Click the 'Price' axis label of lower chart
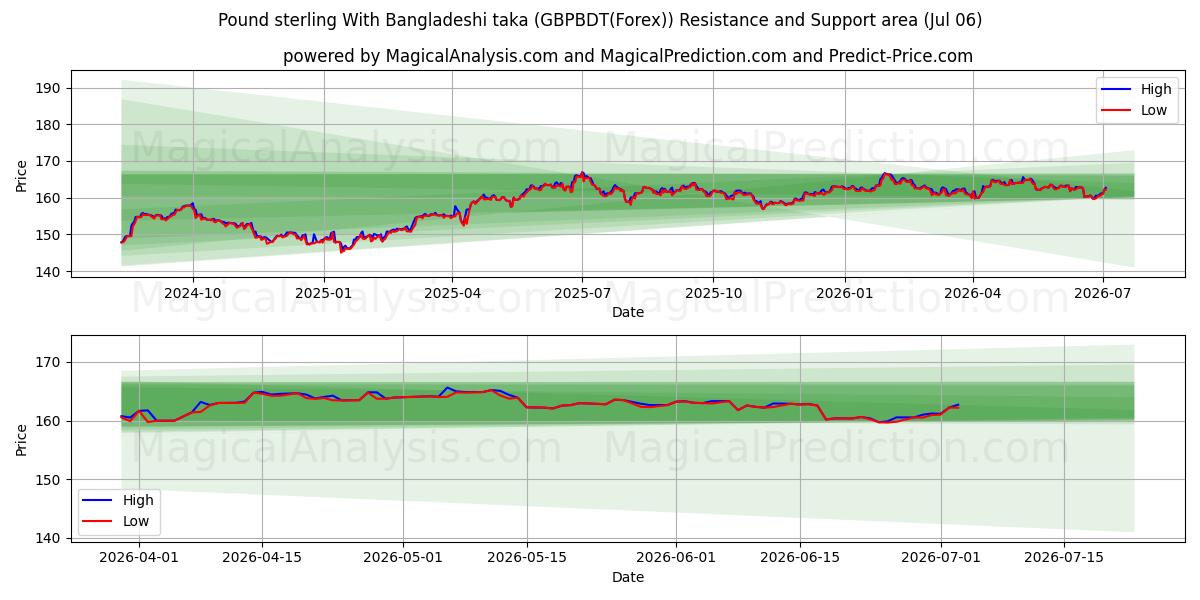The height and width of the screenshot is (600, 1200). (22, 440)
